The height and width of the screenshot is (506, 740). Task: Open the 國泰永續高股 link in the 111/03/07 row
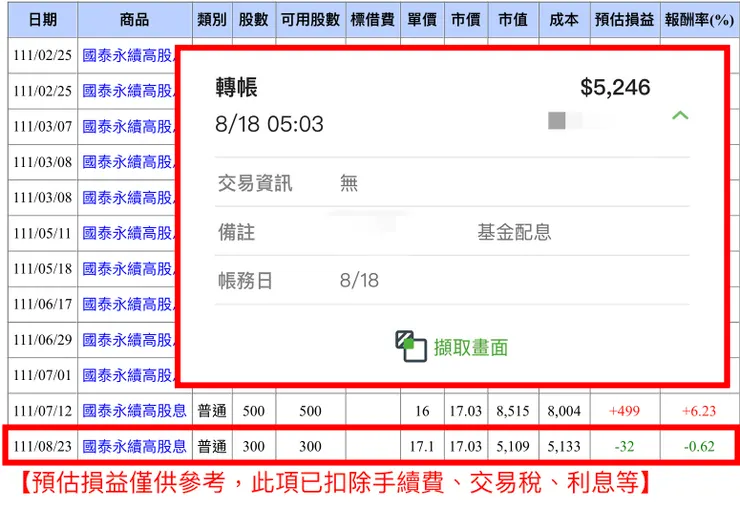(x=128, y=126)
